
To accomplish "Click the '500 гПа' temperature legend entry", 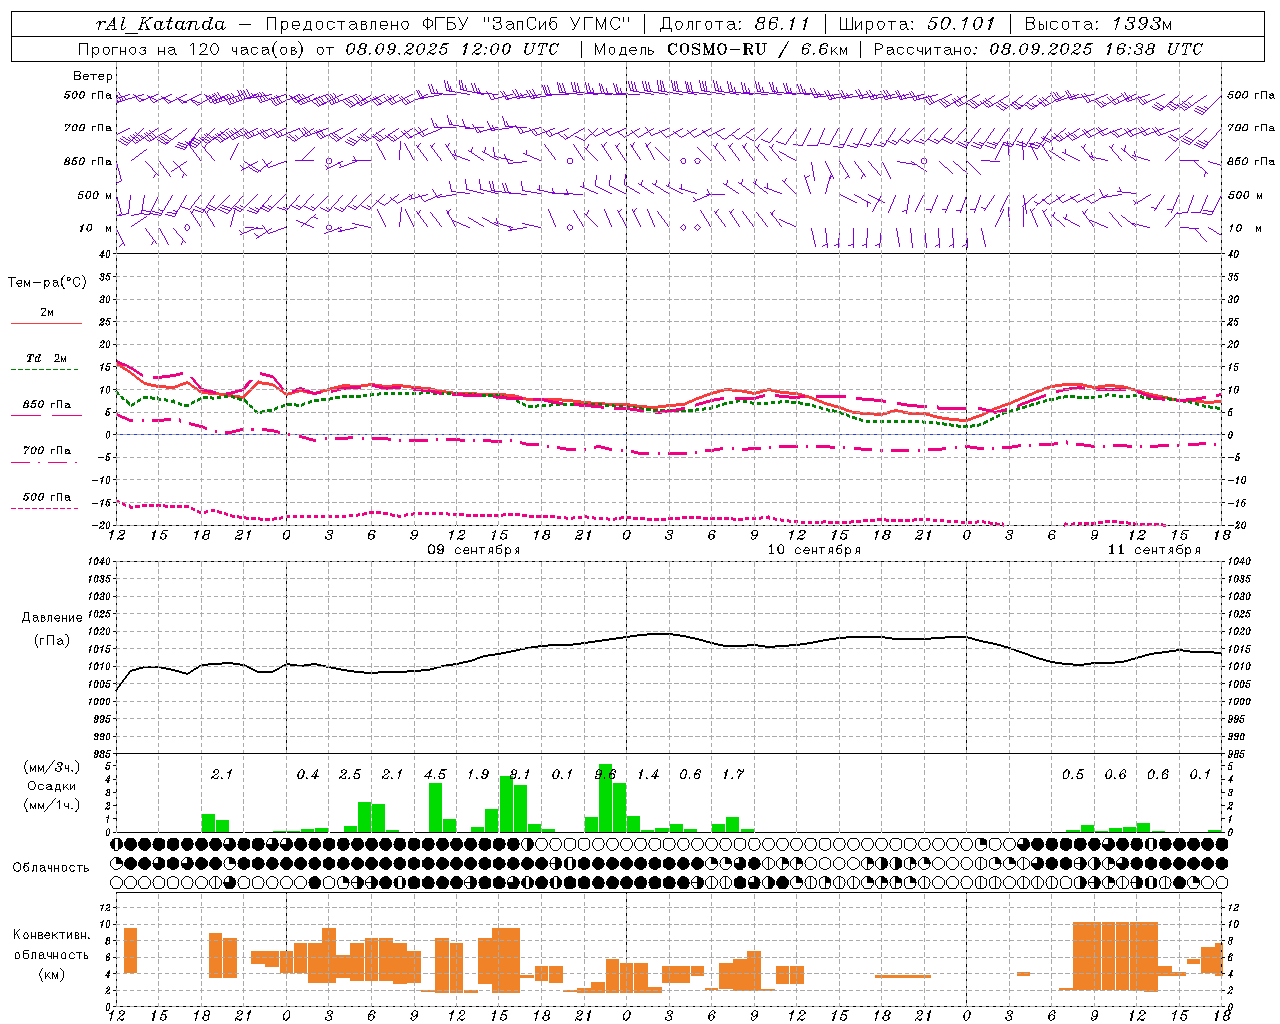I will 47,497.
